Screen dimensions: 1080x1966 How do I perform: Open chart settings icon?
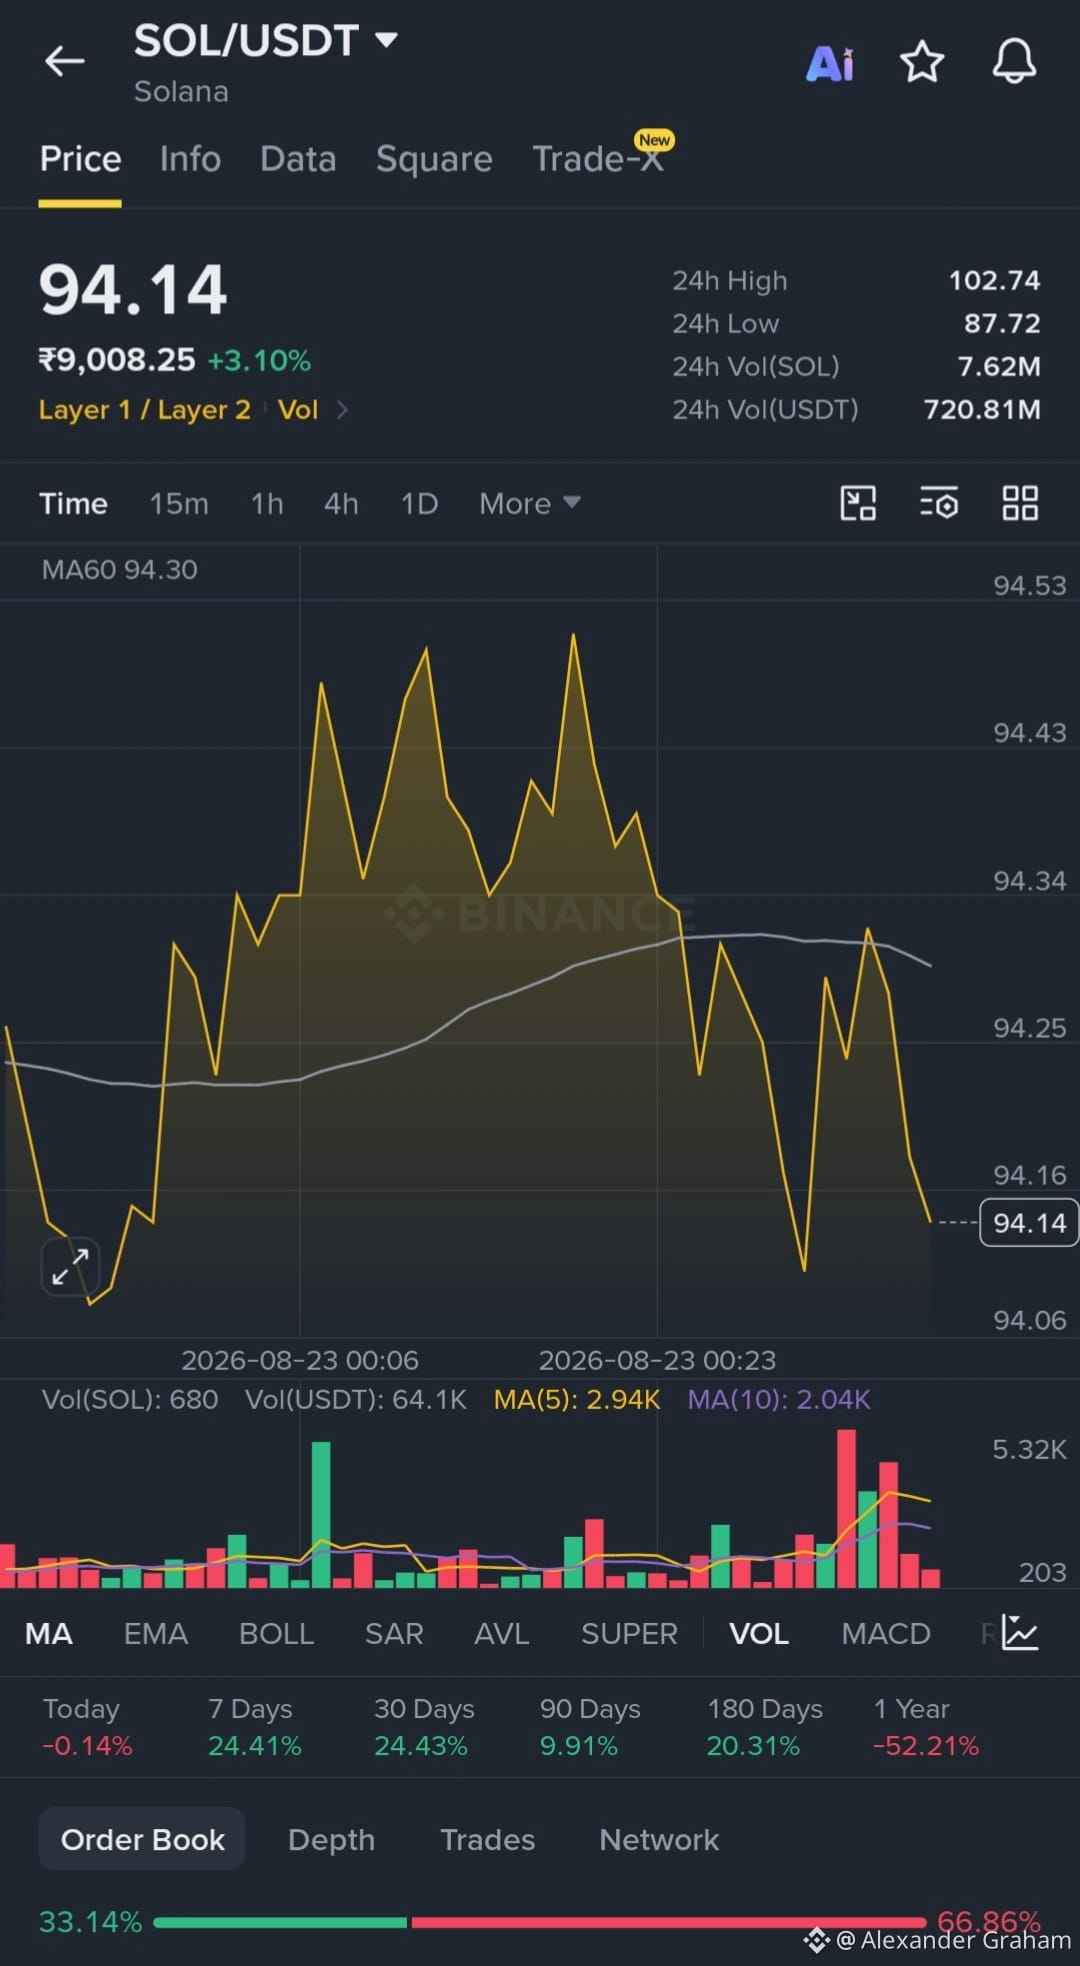click(x=939, y=503)
